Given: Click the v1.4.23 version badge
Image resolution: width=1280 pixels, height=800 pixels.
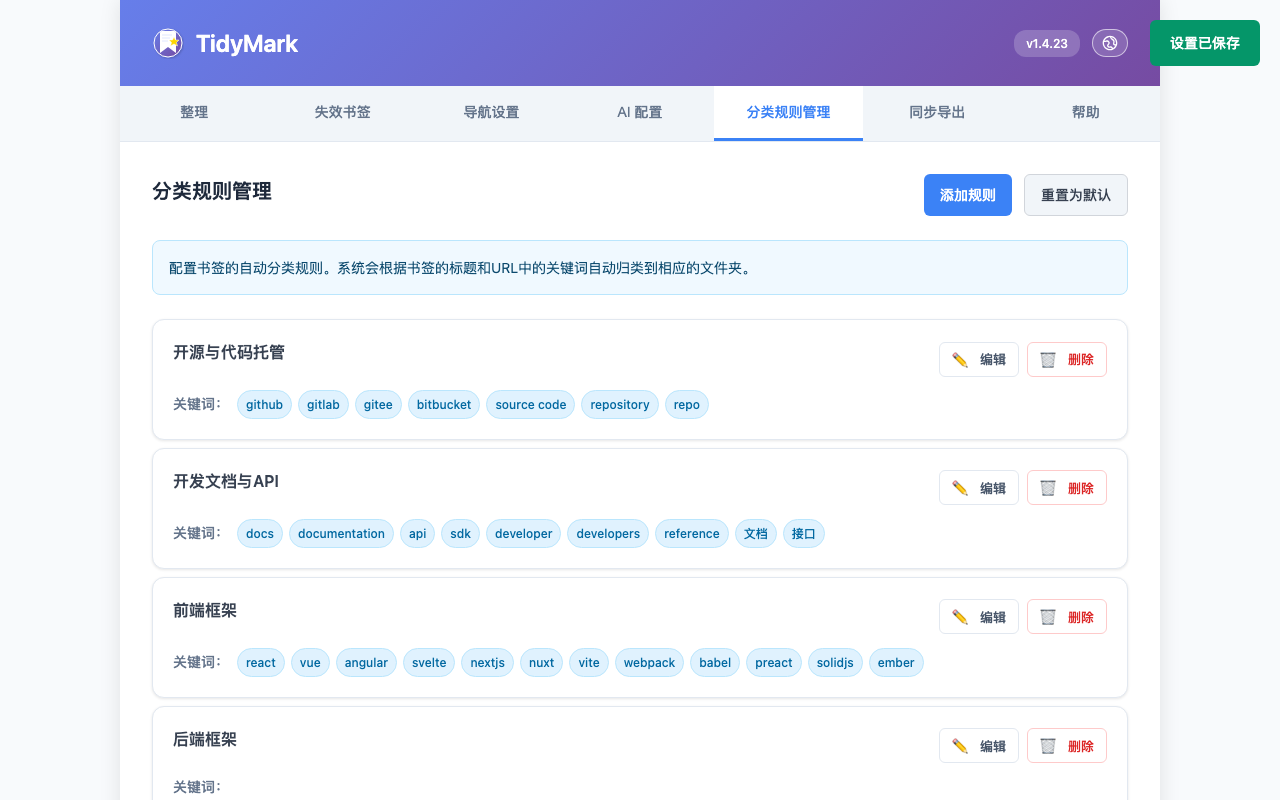Looking at the screenshot, I should pyautogui.click(x=1046, y=43).
